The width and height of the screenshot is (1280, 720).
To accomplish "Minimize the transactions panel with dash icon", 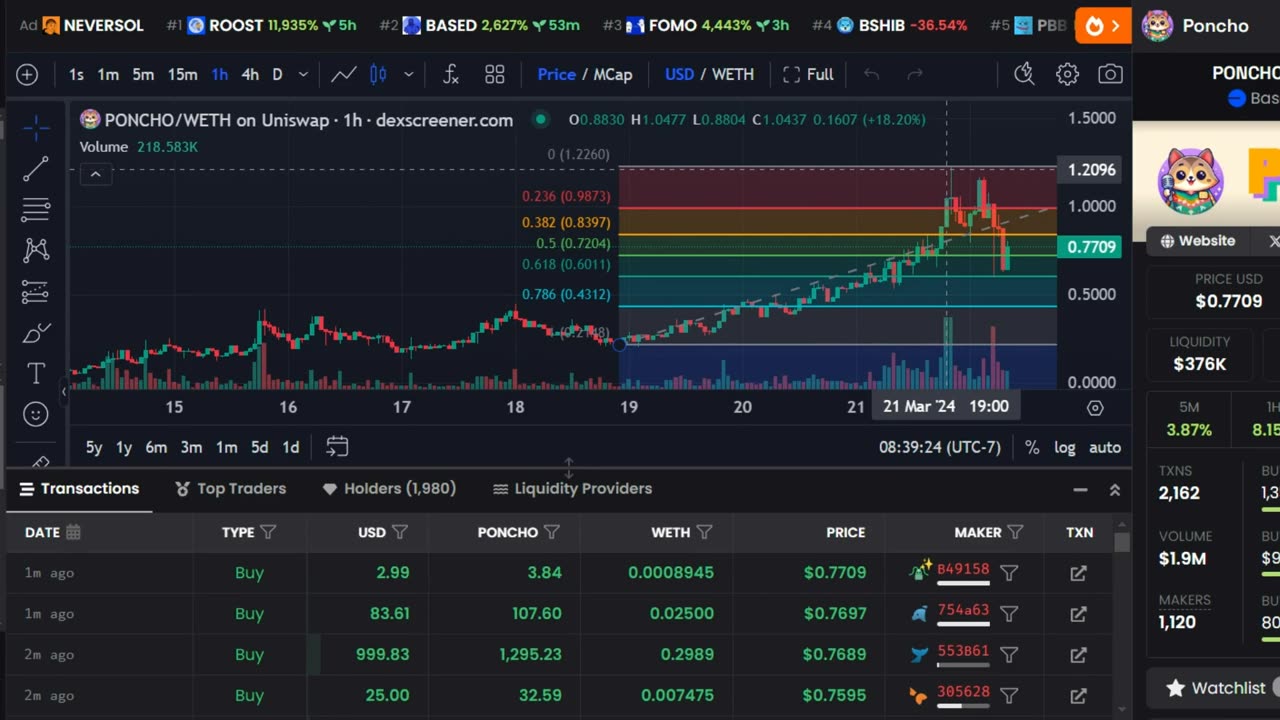I will coord(1080,489).
